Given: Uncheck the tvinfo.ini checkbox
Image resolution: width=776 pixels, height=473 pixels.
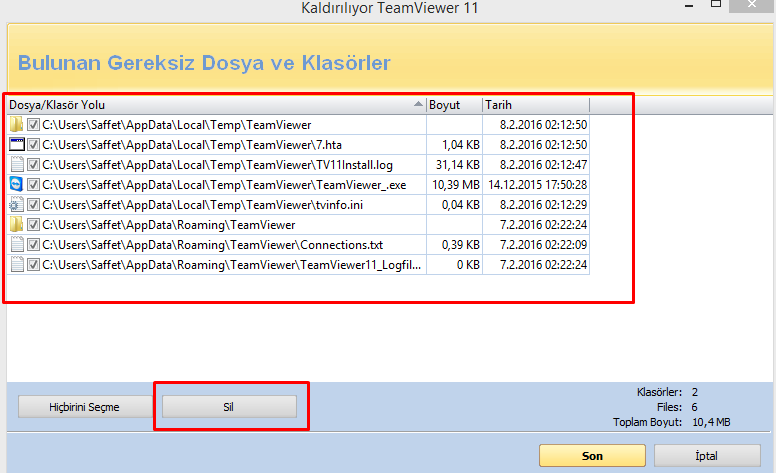Looking at the screenshot, I should click(33, 204).
